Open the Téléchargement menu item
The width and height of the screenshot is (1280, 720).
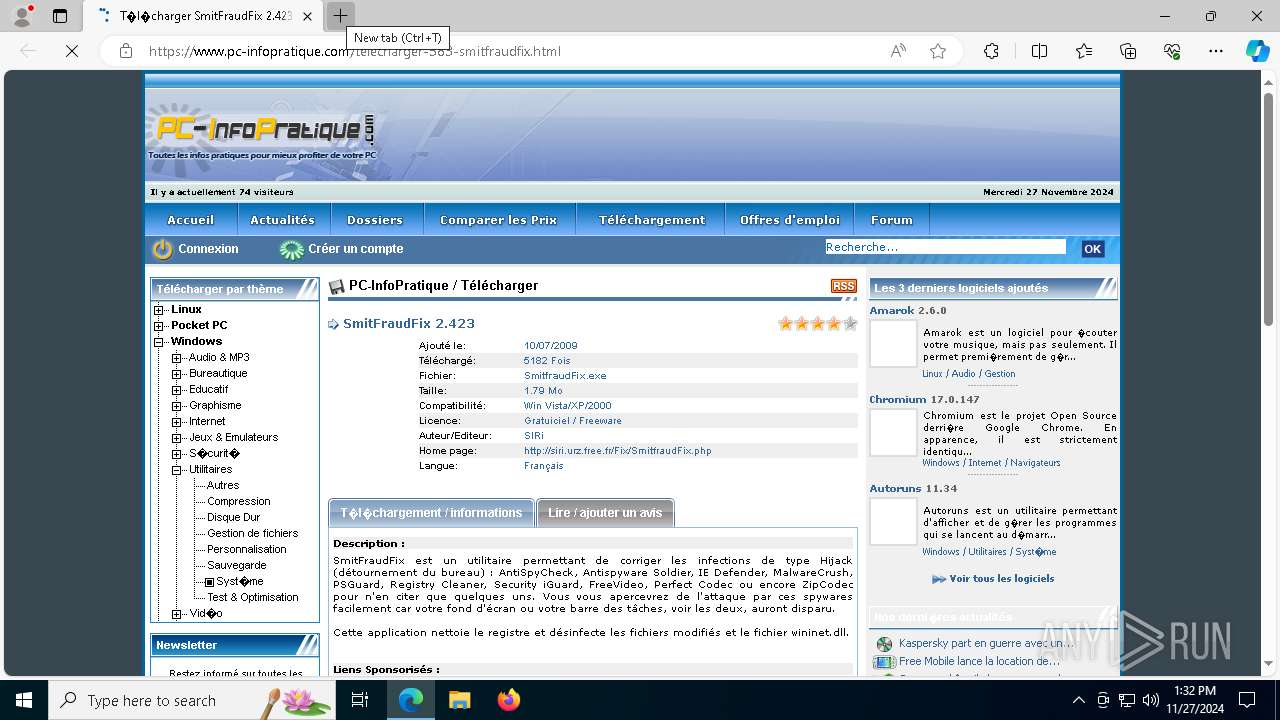[652, 220]
